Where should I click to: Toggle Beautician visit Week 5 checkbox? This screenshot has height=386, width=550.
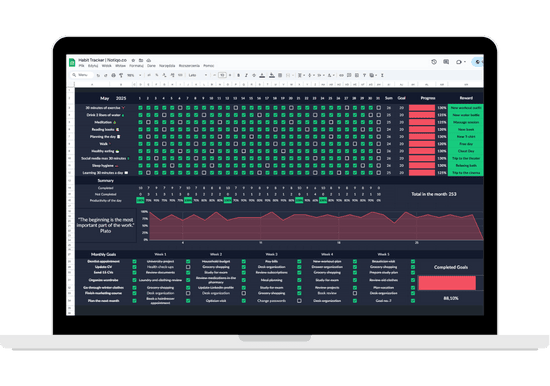coord(413,261)
